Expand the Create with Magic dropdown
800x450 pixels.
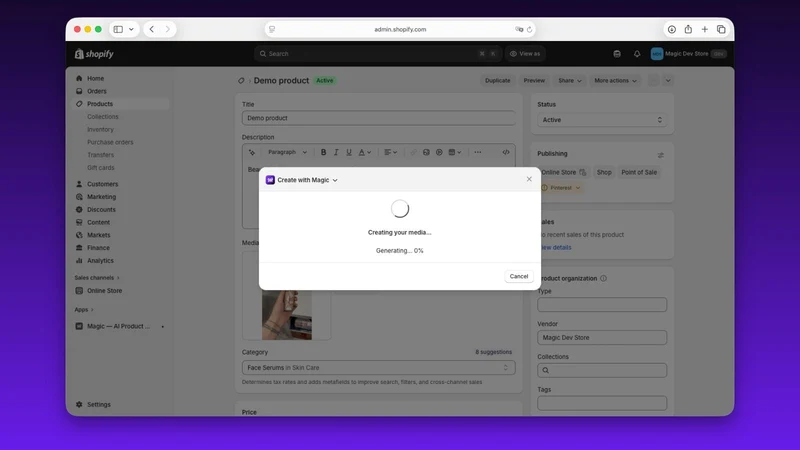pyautogui.click(x=335, y=180)
